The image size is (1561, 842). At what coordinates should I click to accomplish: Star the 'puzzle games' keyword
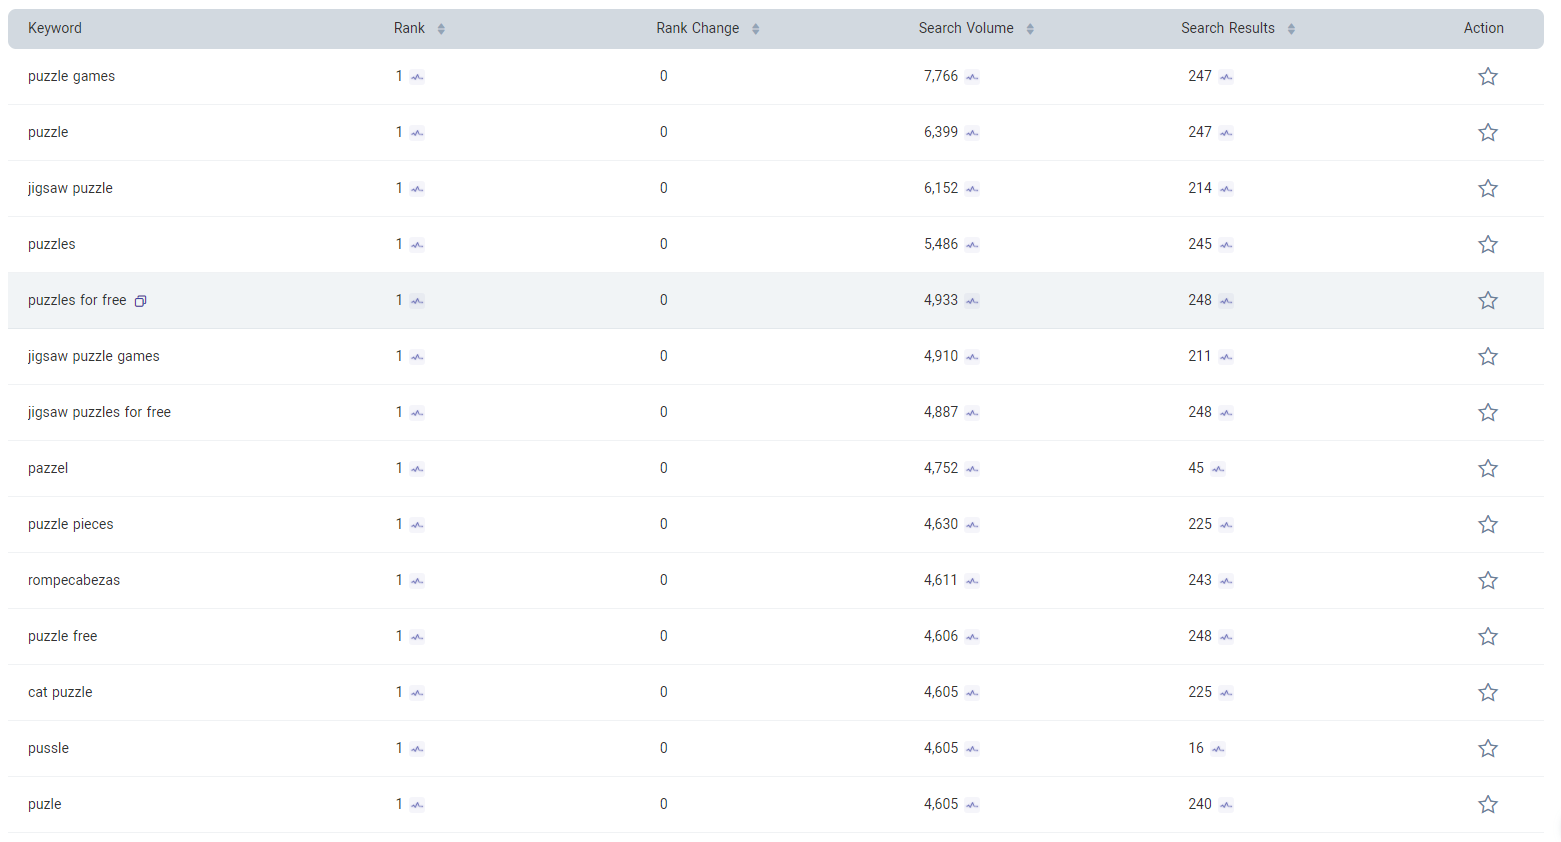point(1487,77)
